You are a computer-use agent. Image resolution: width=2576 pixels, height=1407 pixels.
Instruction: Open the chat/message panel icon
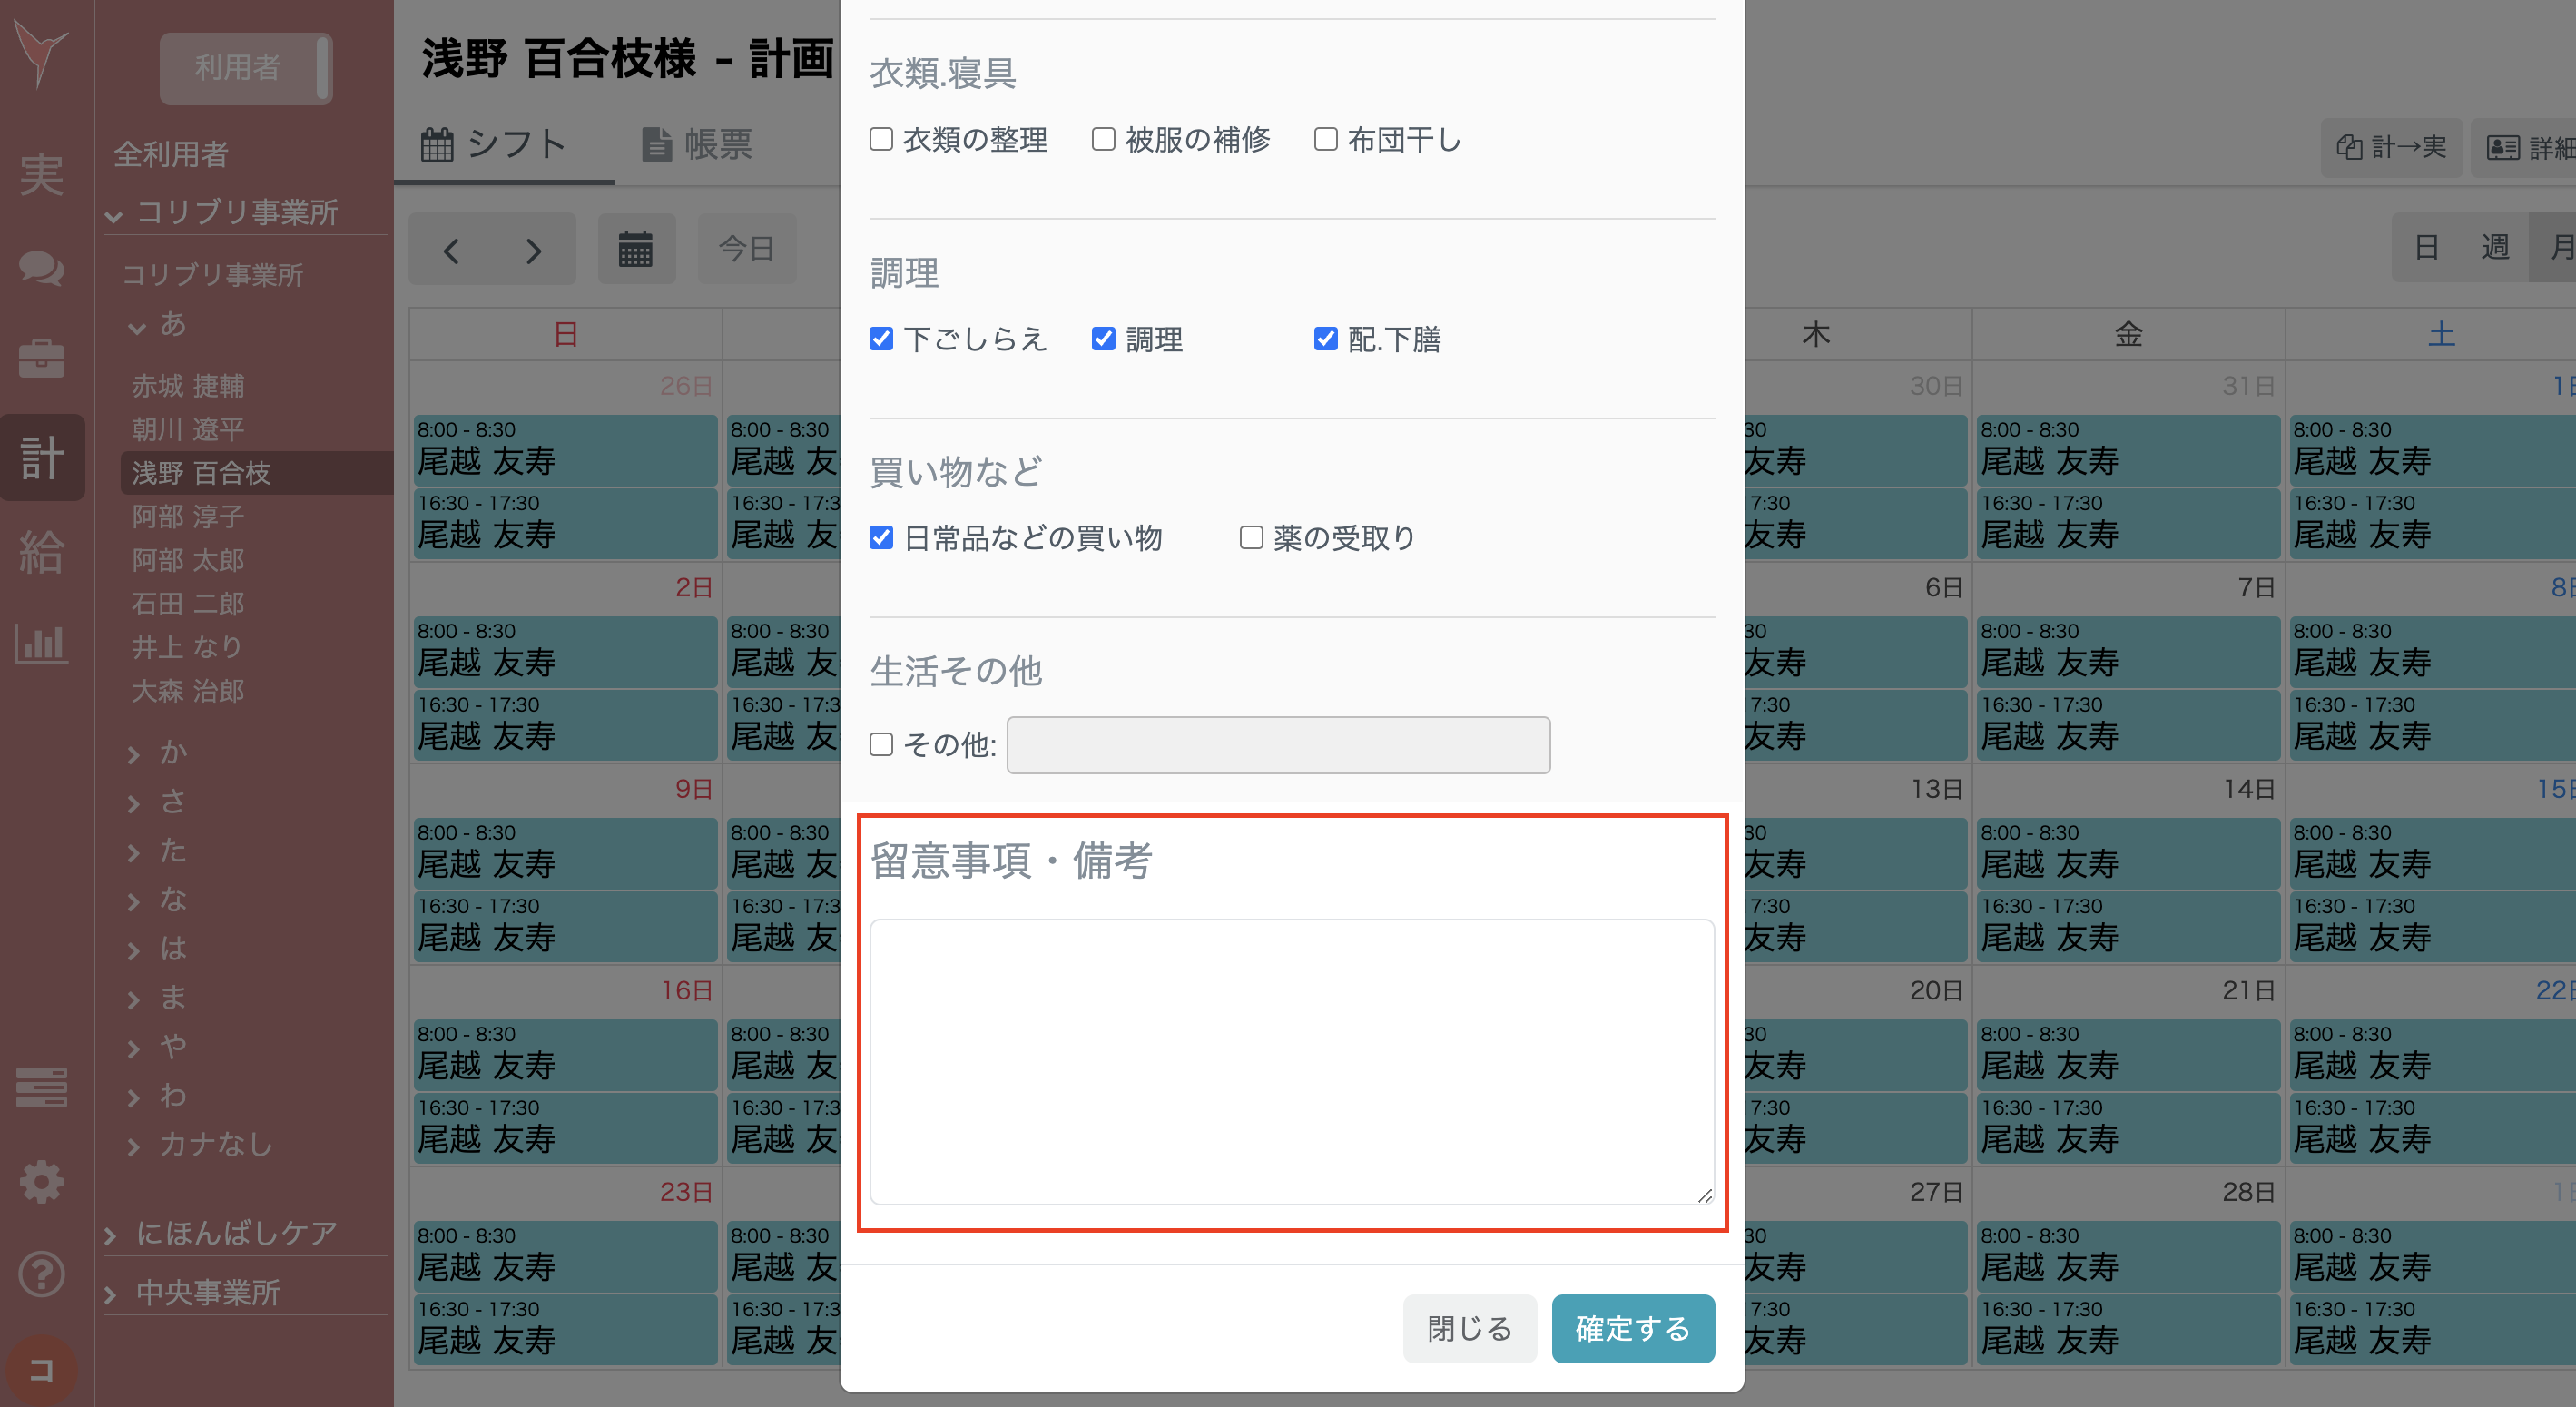(x=42, y=268)
